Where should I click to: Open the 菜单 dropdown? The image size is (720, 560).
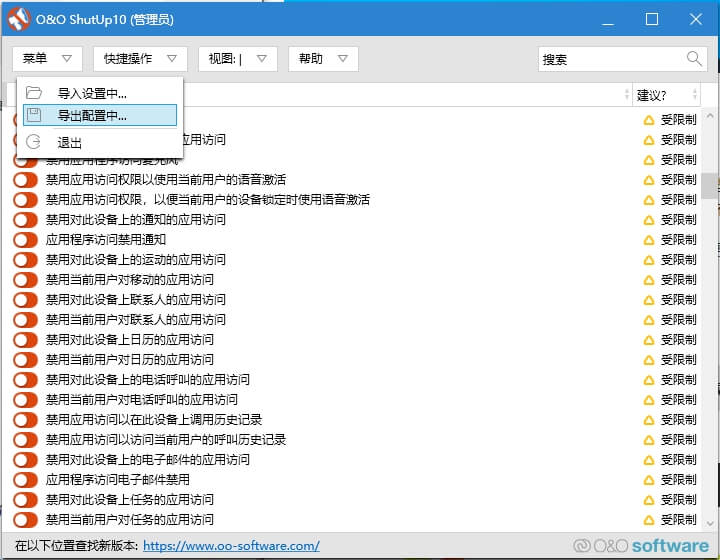coord(47,59)
